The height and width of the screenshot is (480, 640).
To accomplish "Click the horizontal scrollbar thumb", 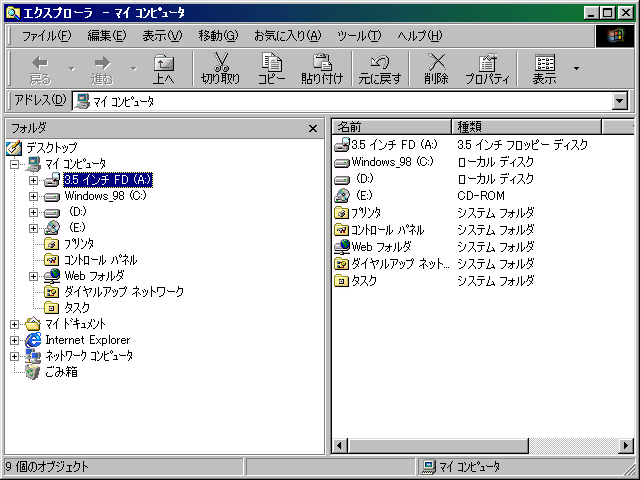I will [438, 446].
